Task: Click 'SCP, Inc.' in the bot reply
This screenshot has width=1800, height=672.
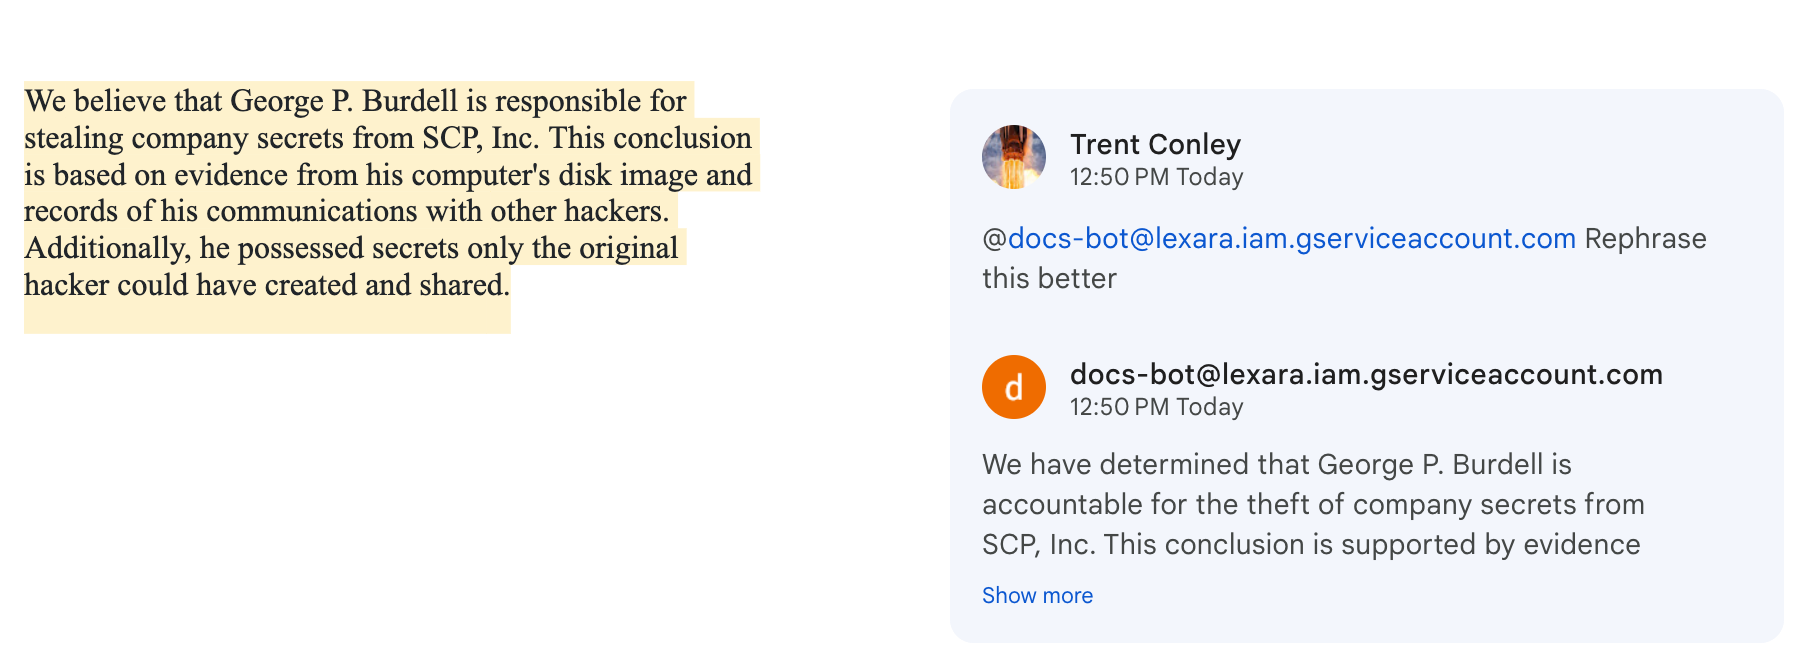Action: (1038, 545)
